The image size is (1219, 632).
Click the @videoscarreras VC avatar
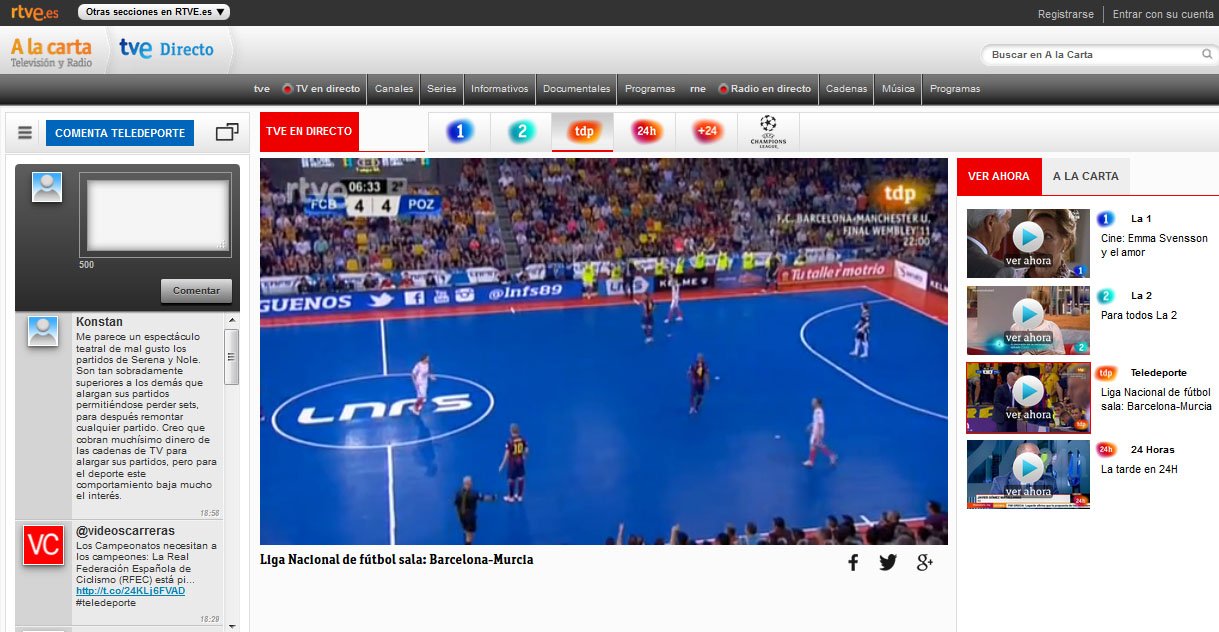coord(43,544)
